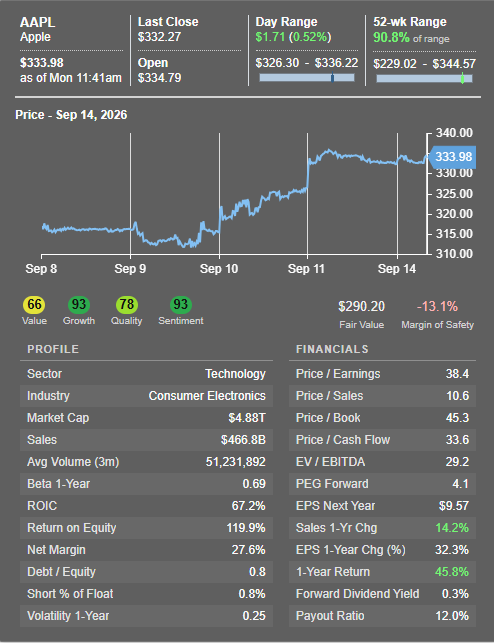
Task: Click the Apple company name
Action: click(35, 37)
